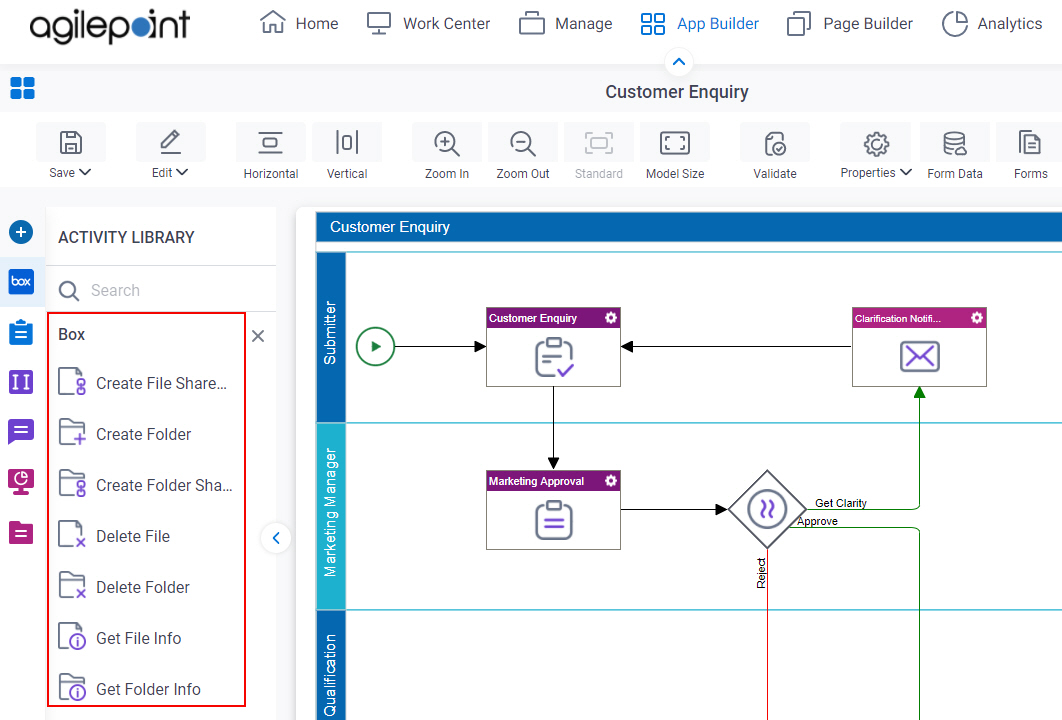Click the Save floppy disk icon
1062x720 pixels.
click(70, 143)
